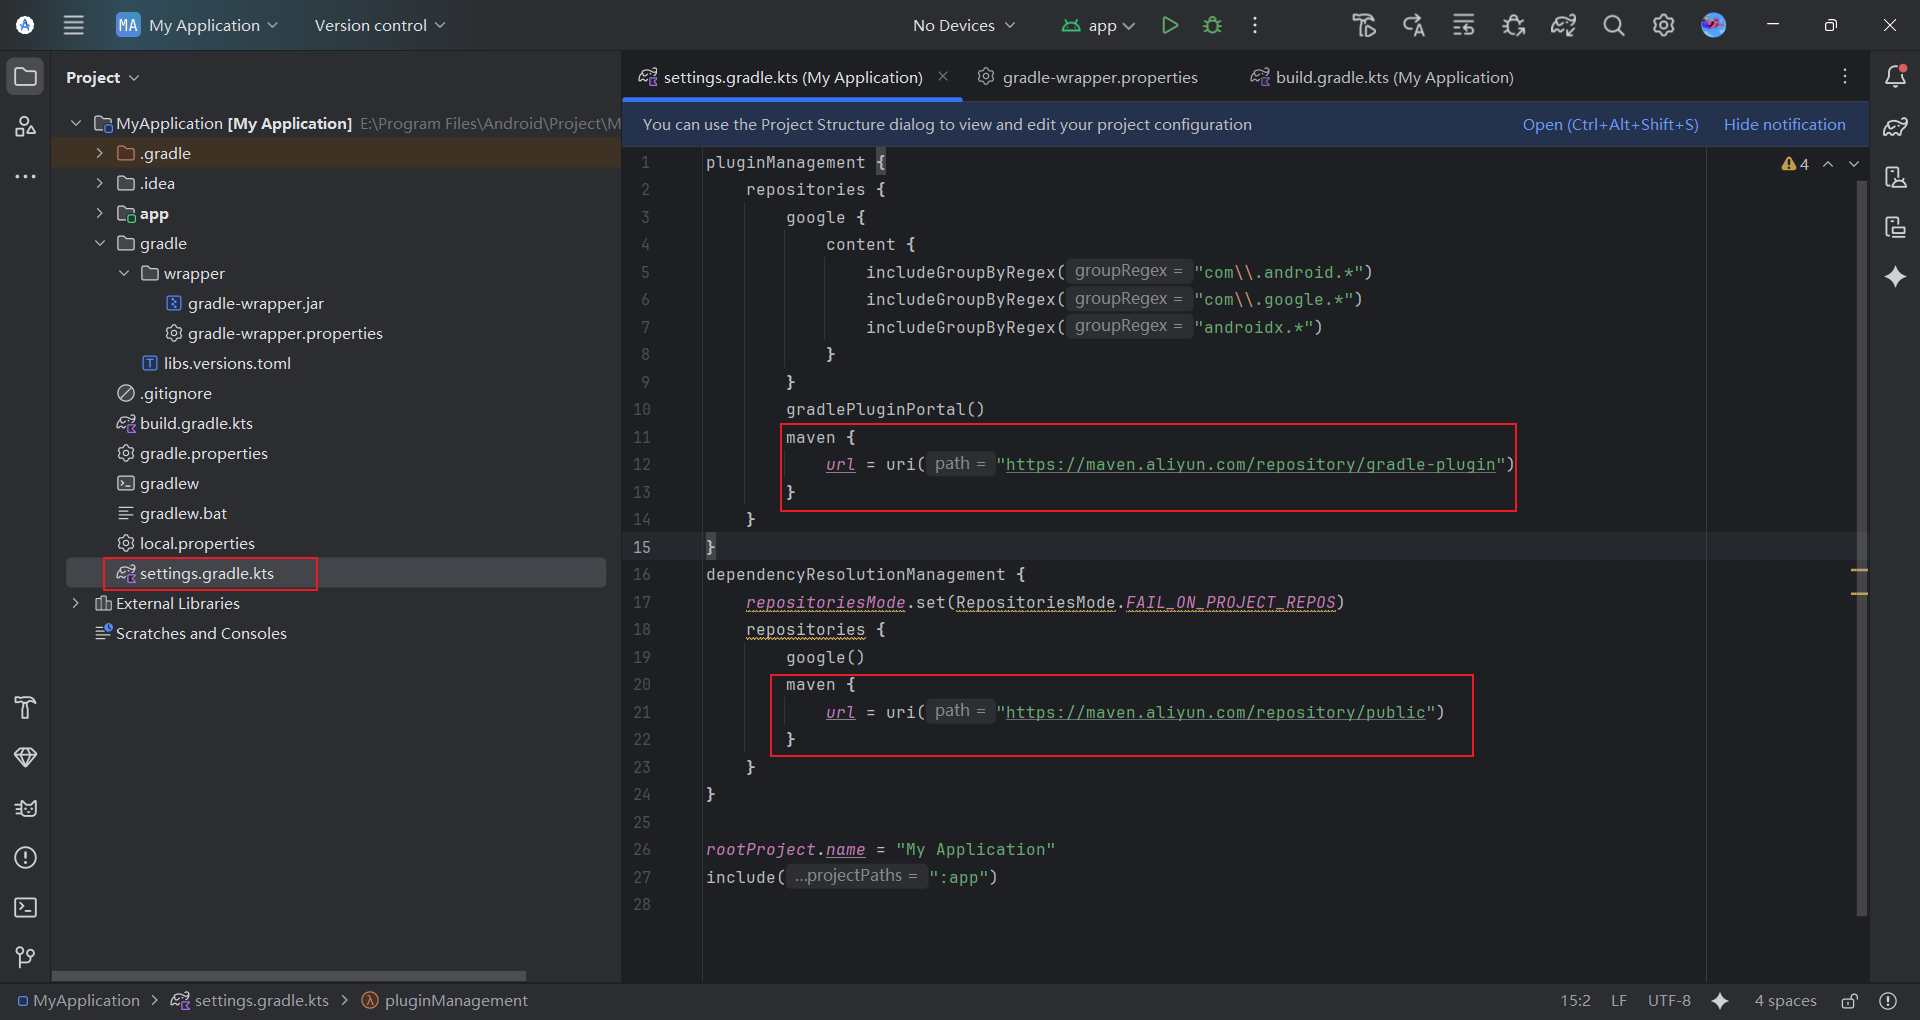Switch to gradle-wrapper.properties tab

pyautogui.click(x=1099, y=77)
